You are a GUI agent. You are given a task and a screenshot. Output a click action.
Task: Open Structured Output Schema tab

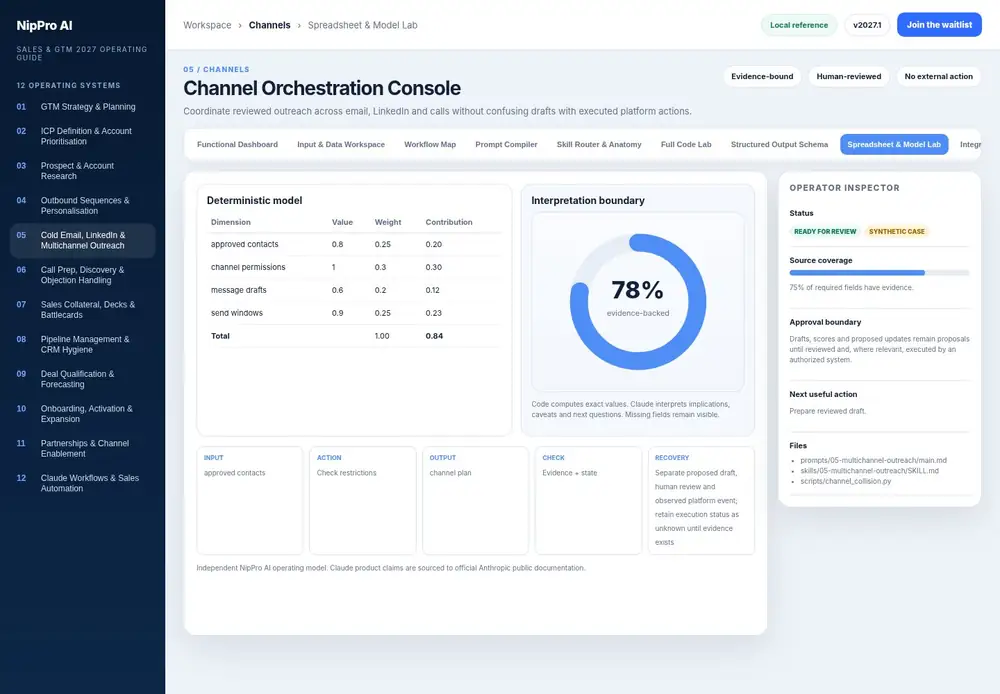click(779, 144)
